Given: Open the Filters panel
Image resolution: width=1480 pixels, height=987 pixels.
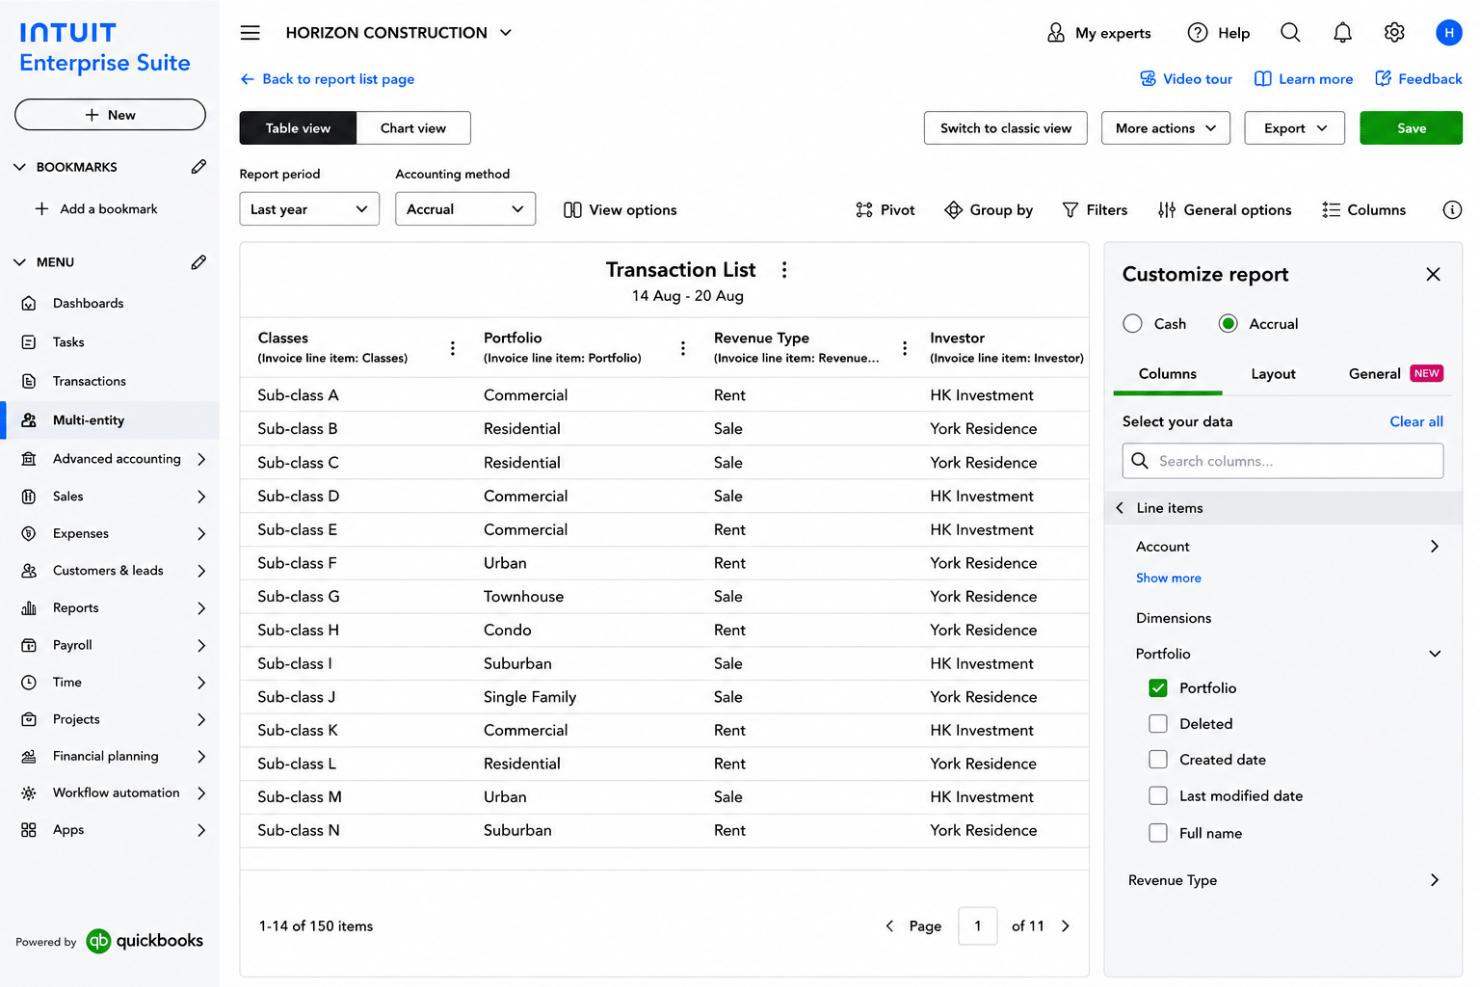Looking at the screenshot, I should 1094,210.
